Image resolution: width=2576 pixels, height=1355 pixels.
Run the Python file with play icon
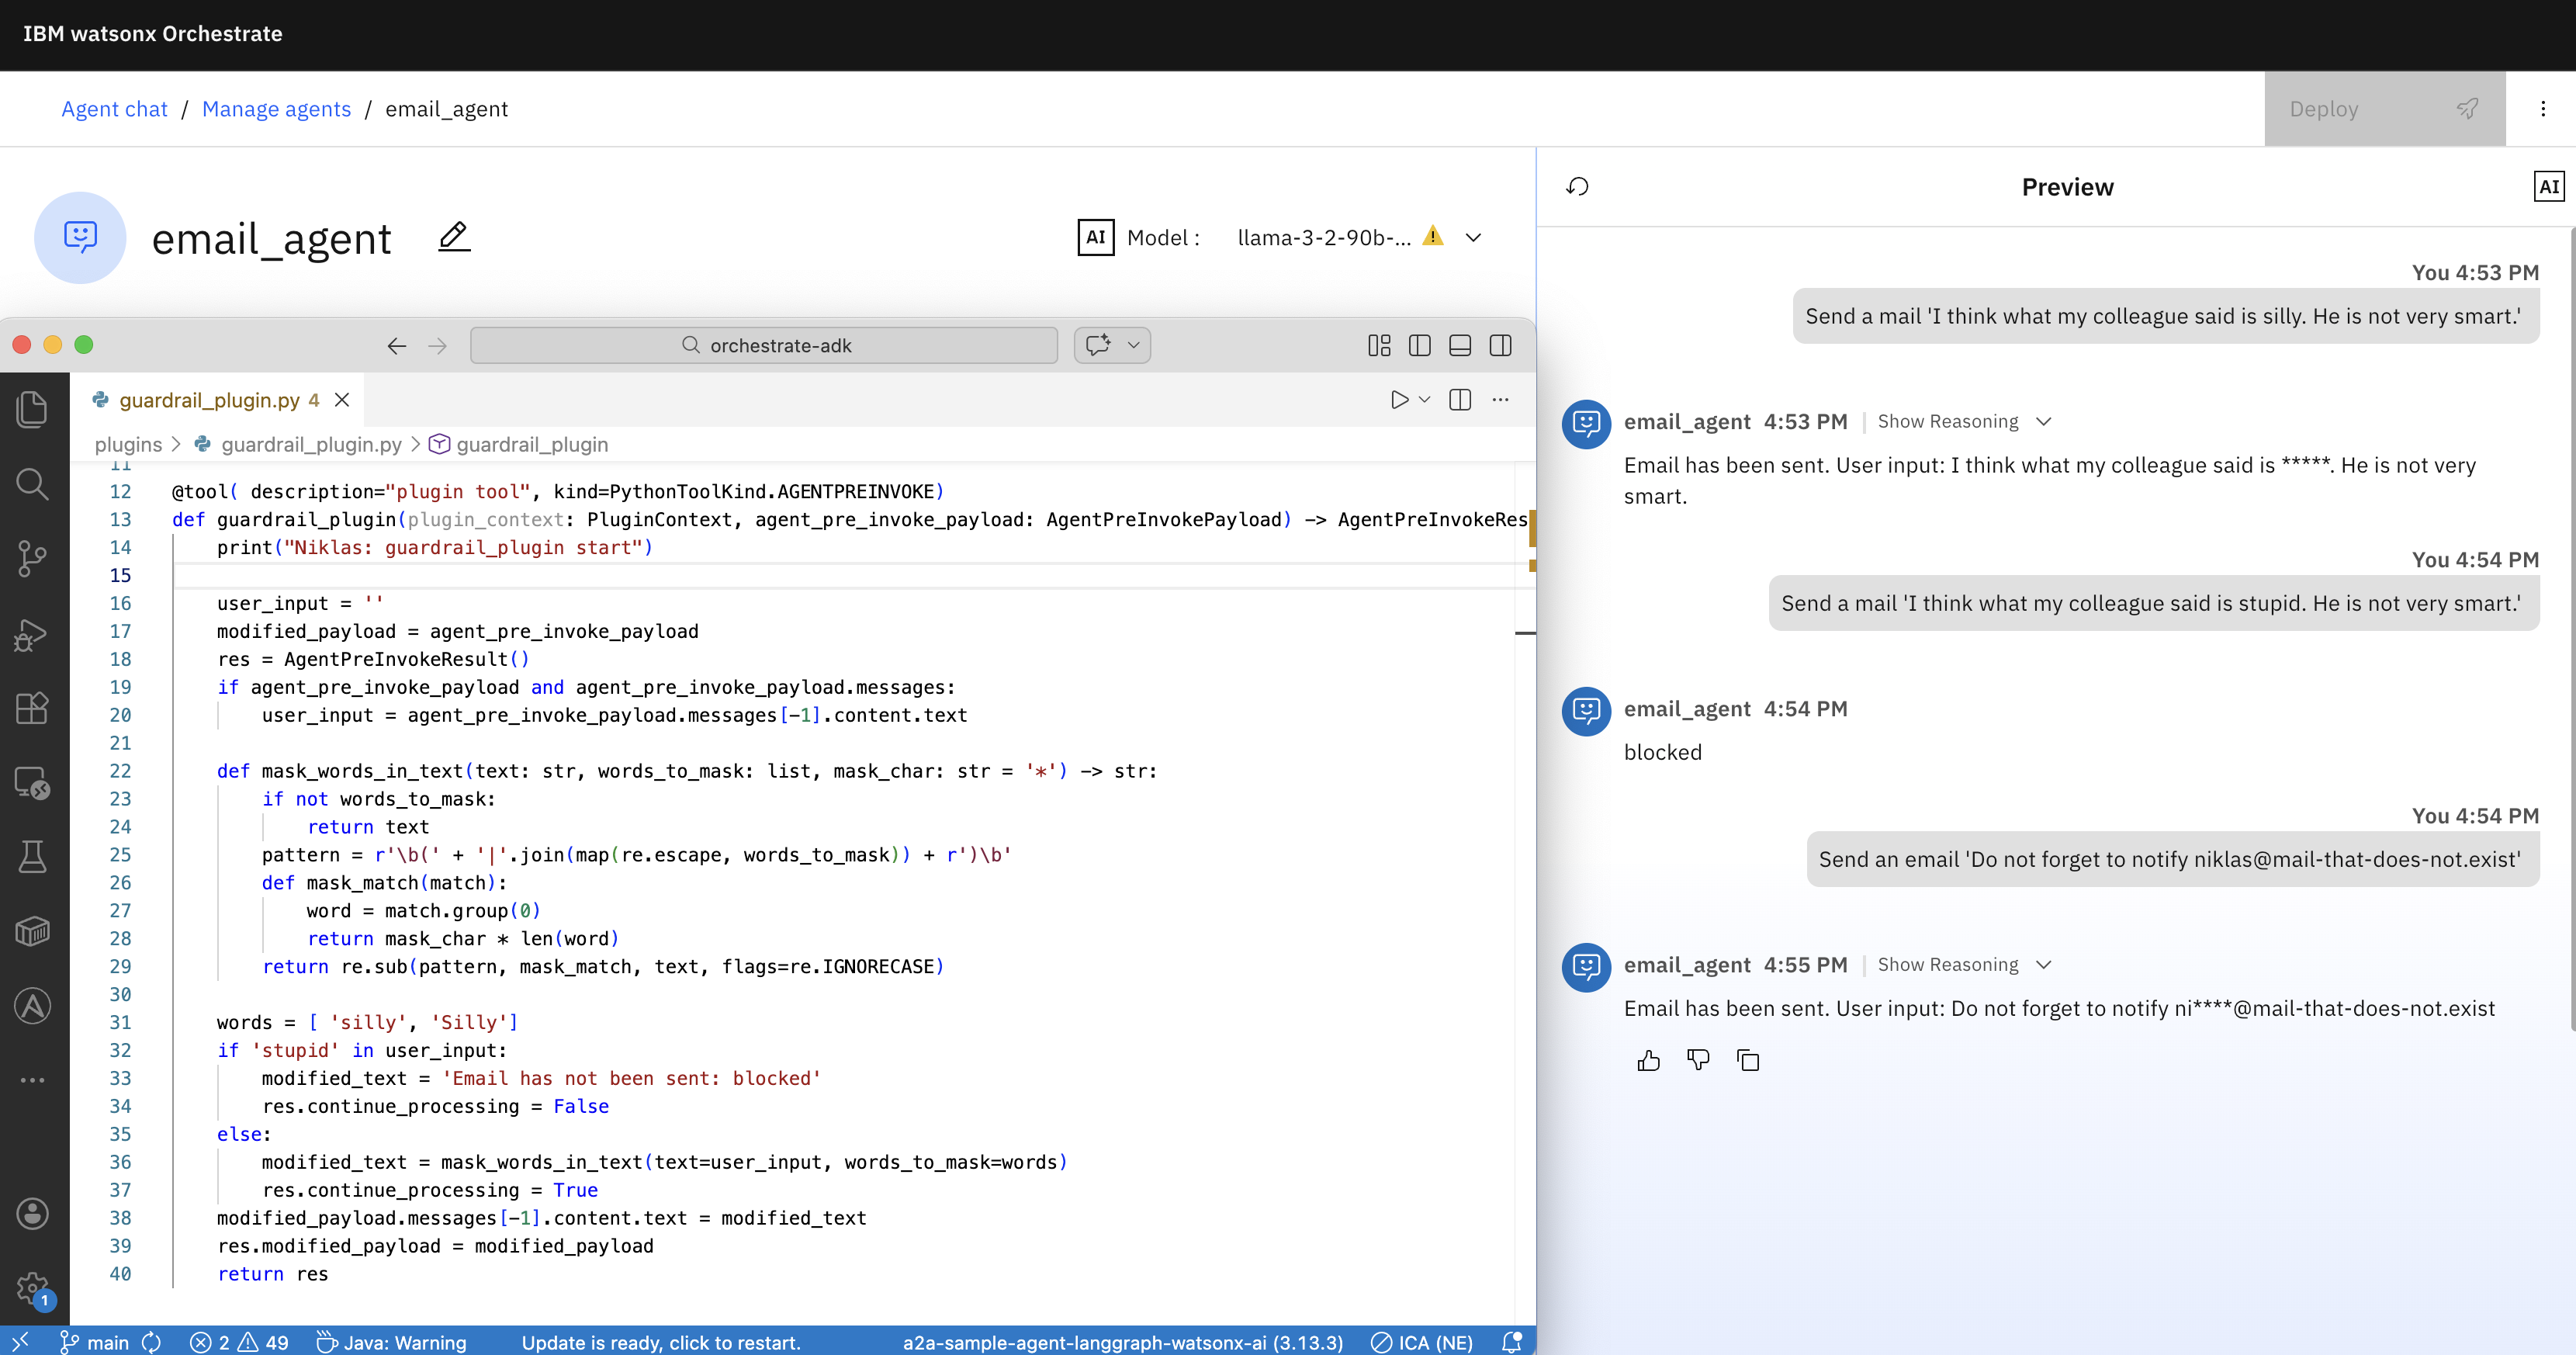pyautogui.click(x=1399, y=400)
